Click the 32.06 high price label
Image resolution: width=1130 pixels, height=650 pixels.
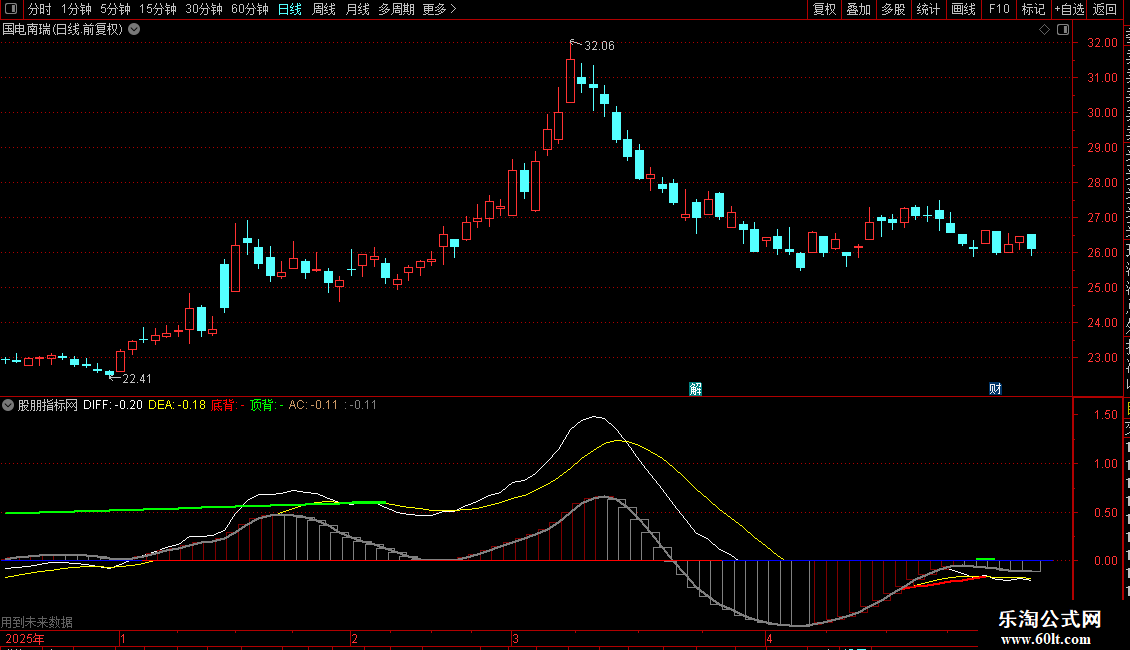click(x=599, y=46)
